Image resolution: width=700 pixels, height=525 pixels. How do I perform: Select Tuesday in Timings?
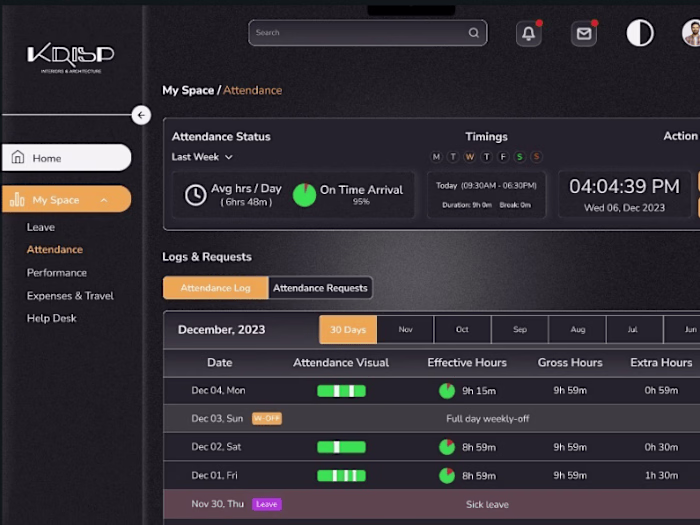(453, 157)
